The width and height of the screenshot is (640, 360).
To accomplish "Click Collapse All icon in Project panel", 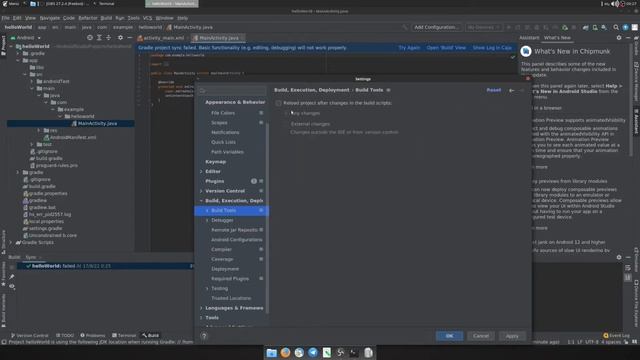I will click(109, 38).
